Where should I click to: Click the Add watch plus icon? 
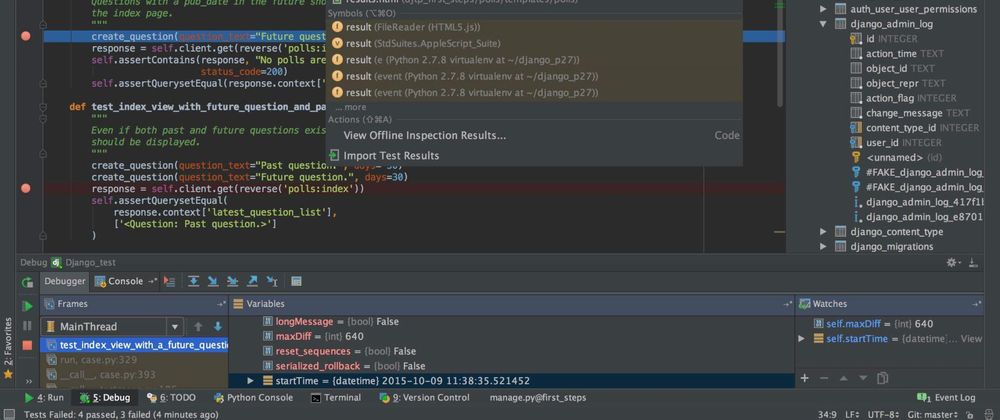pos(805,378)
